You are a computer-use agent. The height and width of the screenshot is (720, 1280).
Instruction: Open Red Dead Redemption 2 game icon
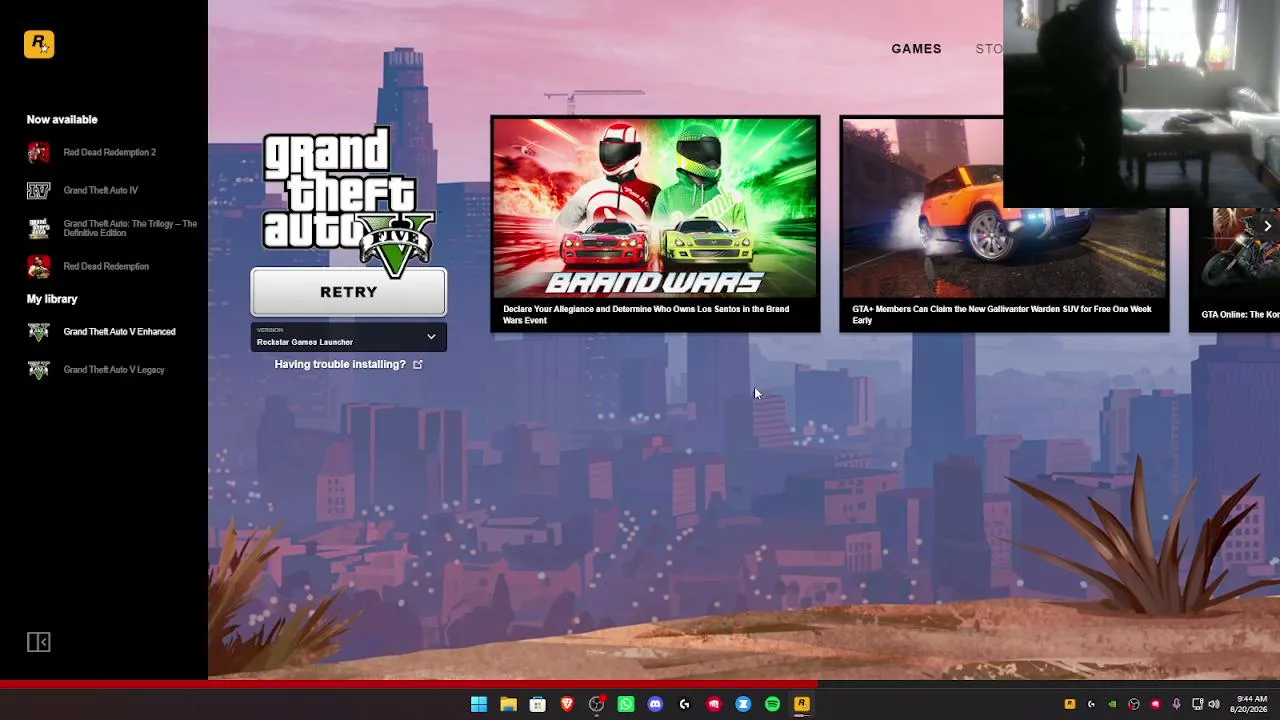38,152
